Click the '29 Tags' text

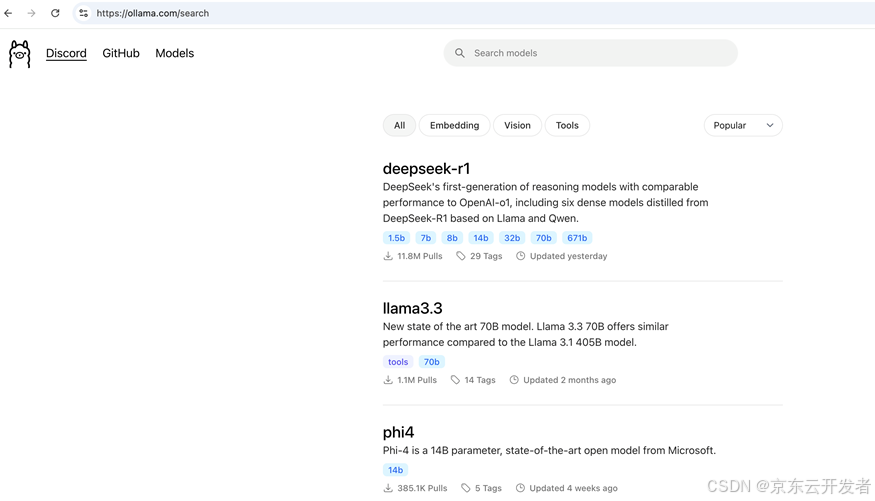click(486, 256)
